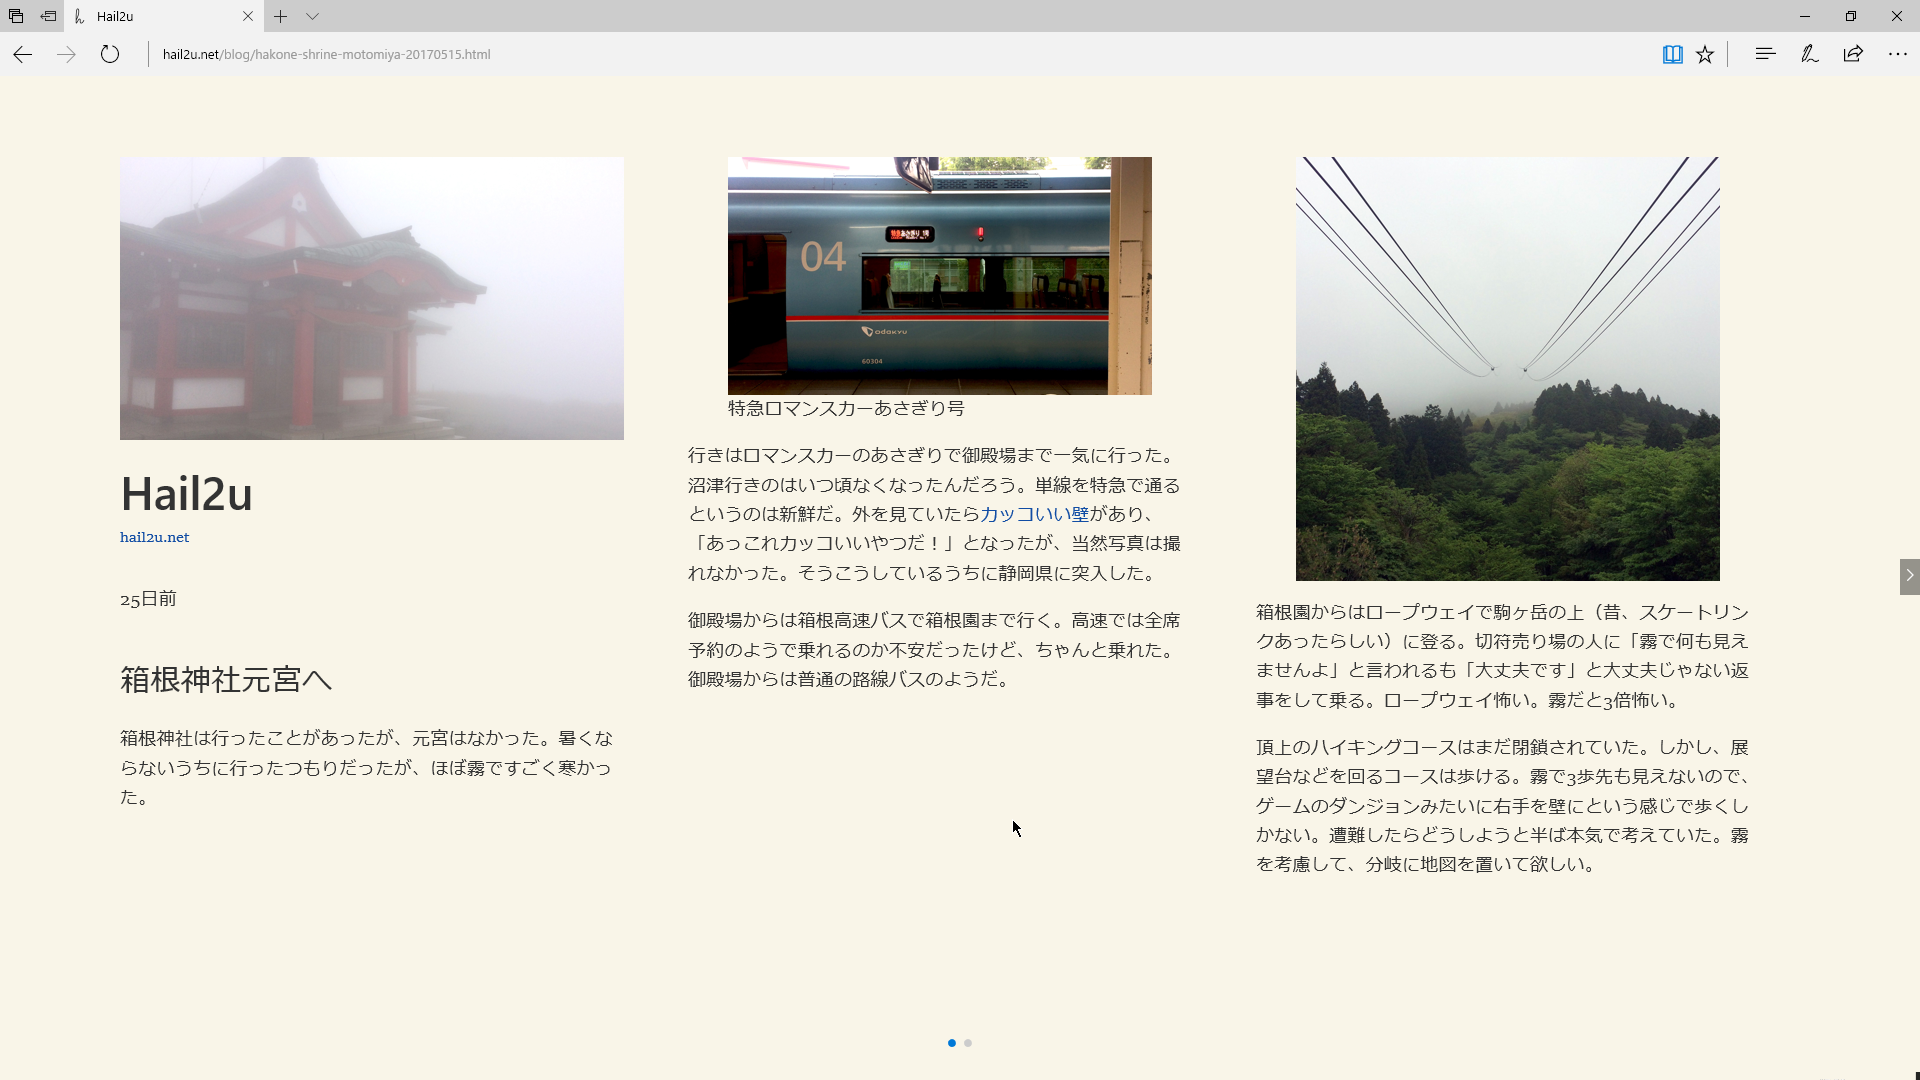Click the address bar URL field

click(x=325, y=54)
